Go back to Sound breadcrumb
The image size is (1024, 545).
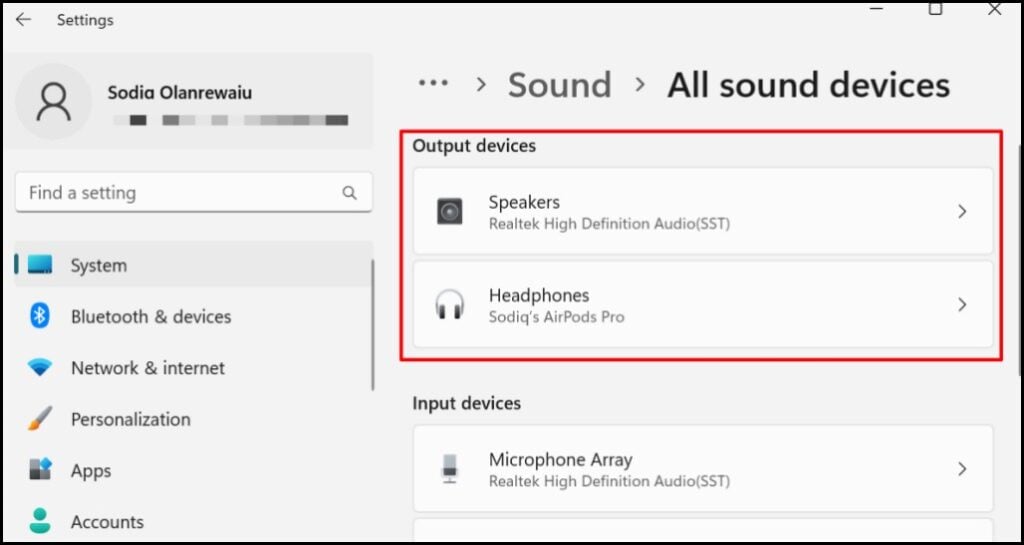click(x=559, y=85)
